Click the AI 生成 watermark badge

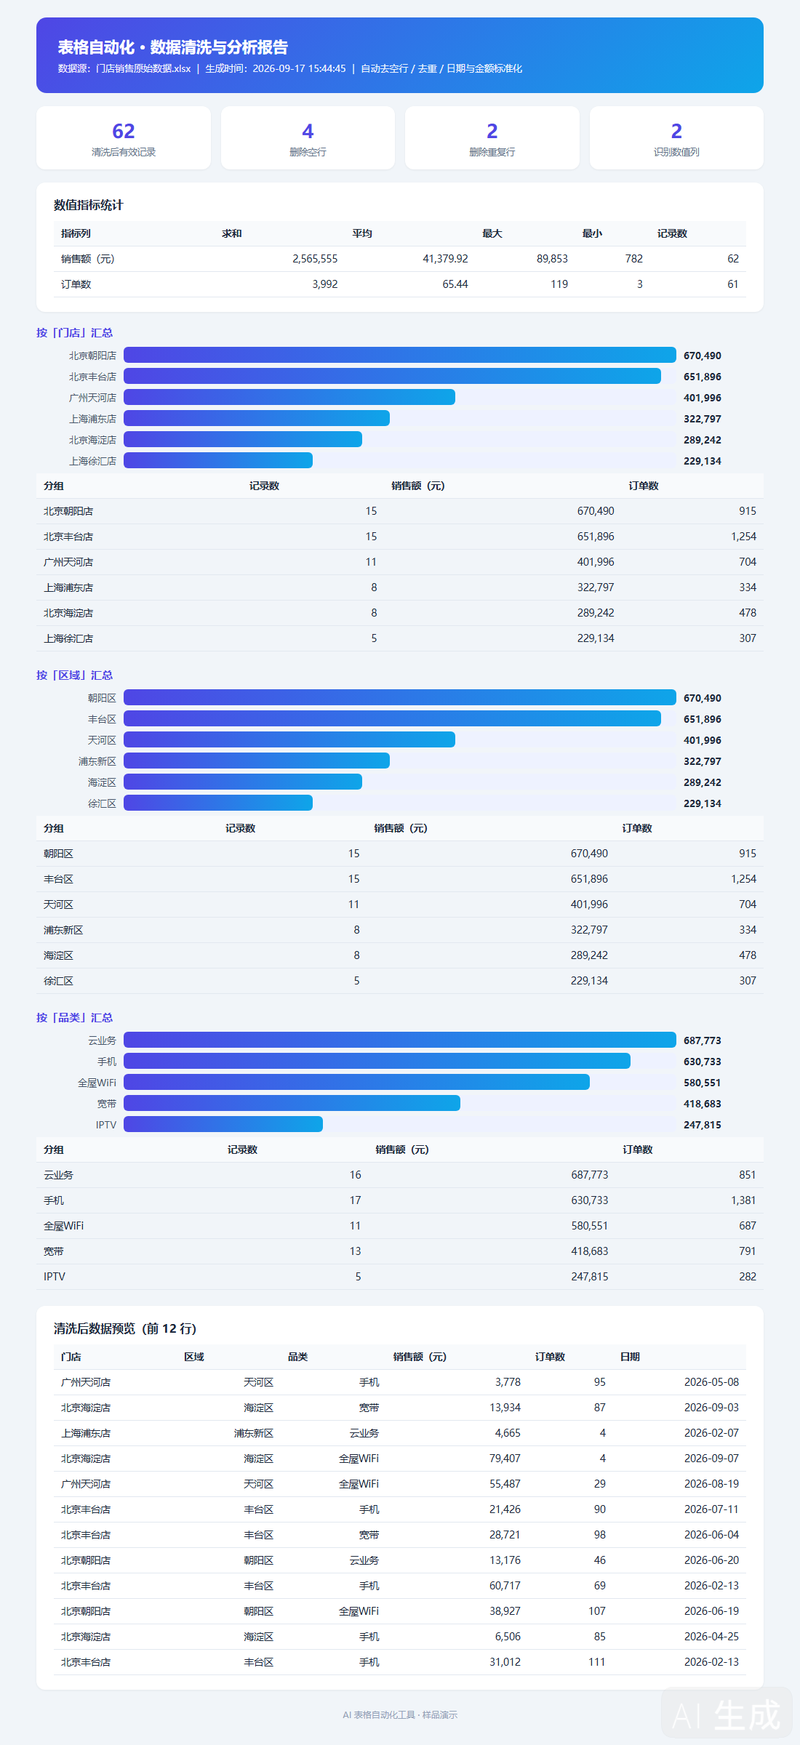click(727, 1714)
